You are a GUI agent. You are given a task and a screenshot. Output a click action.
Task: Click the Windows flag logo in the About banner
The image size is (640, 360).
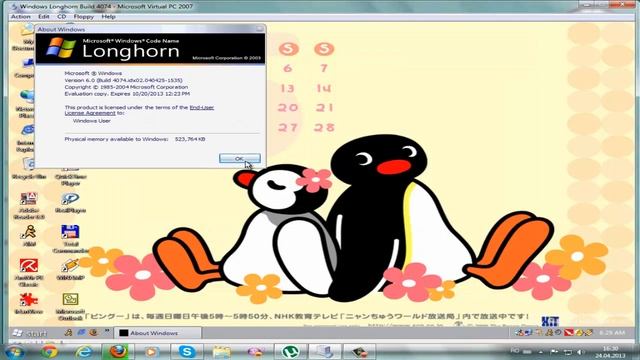click(x=61, y=48)
